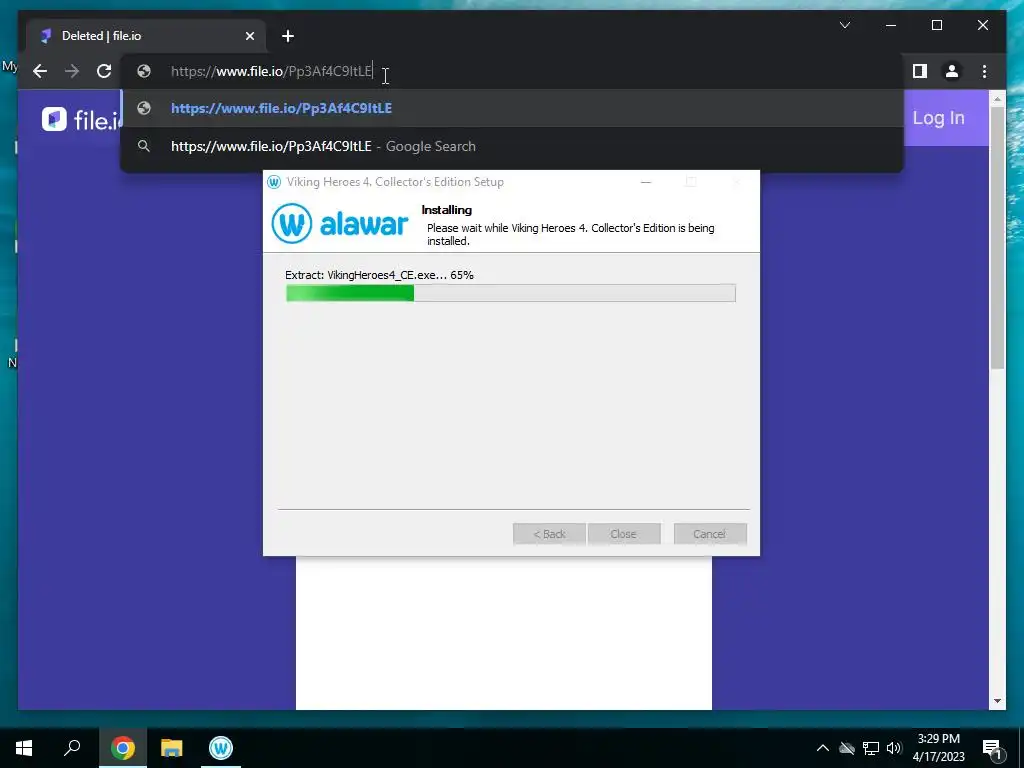Image resolution: width=1024 pixels, height=768 pixels.
Task: Choose the file.io URL autocomplete suggestion
Action: coord(513,108)
